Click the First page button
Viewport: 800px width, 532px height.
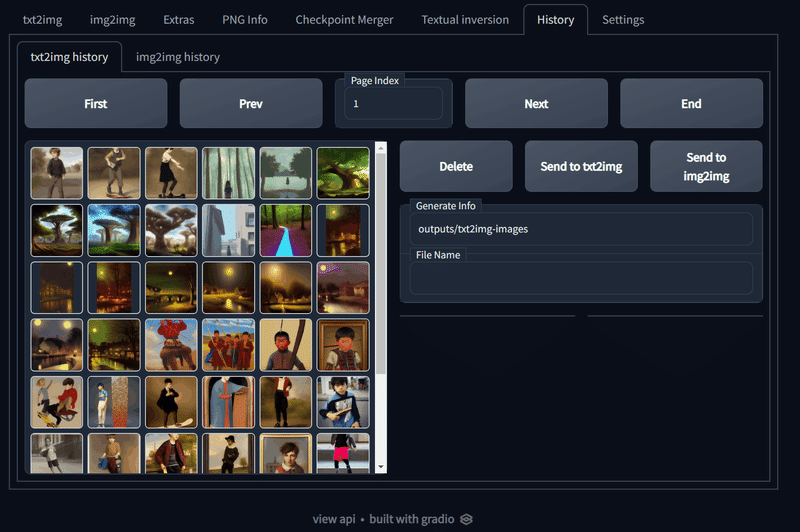[96, 104]
